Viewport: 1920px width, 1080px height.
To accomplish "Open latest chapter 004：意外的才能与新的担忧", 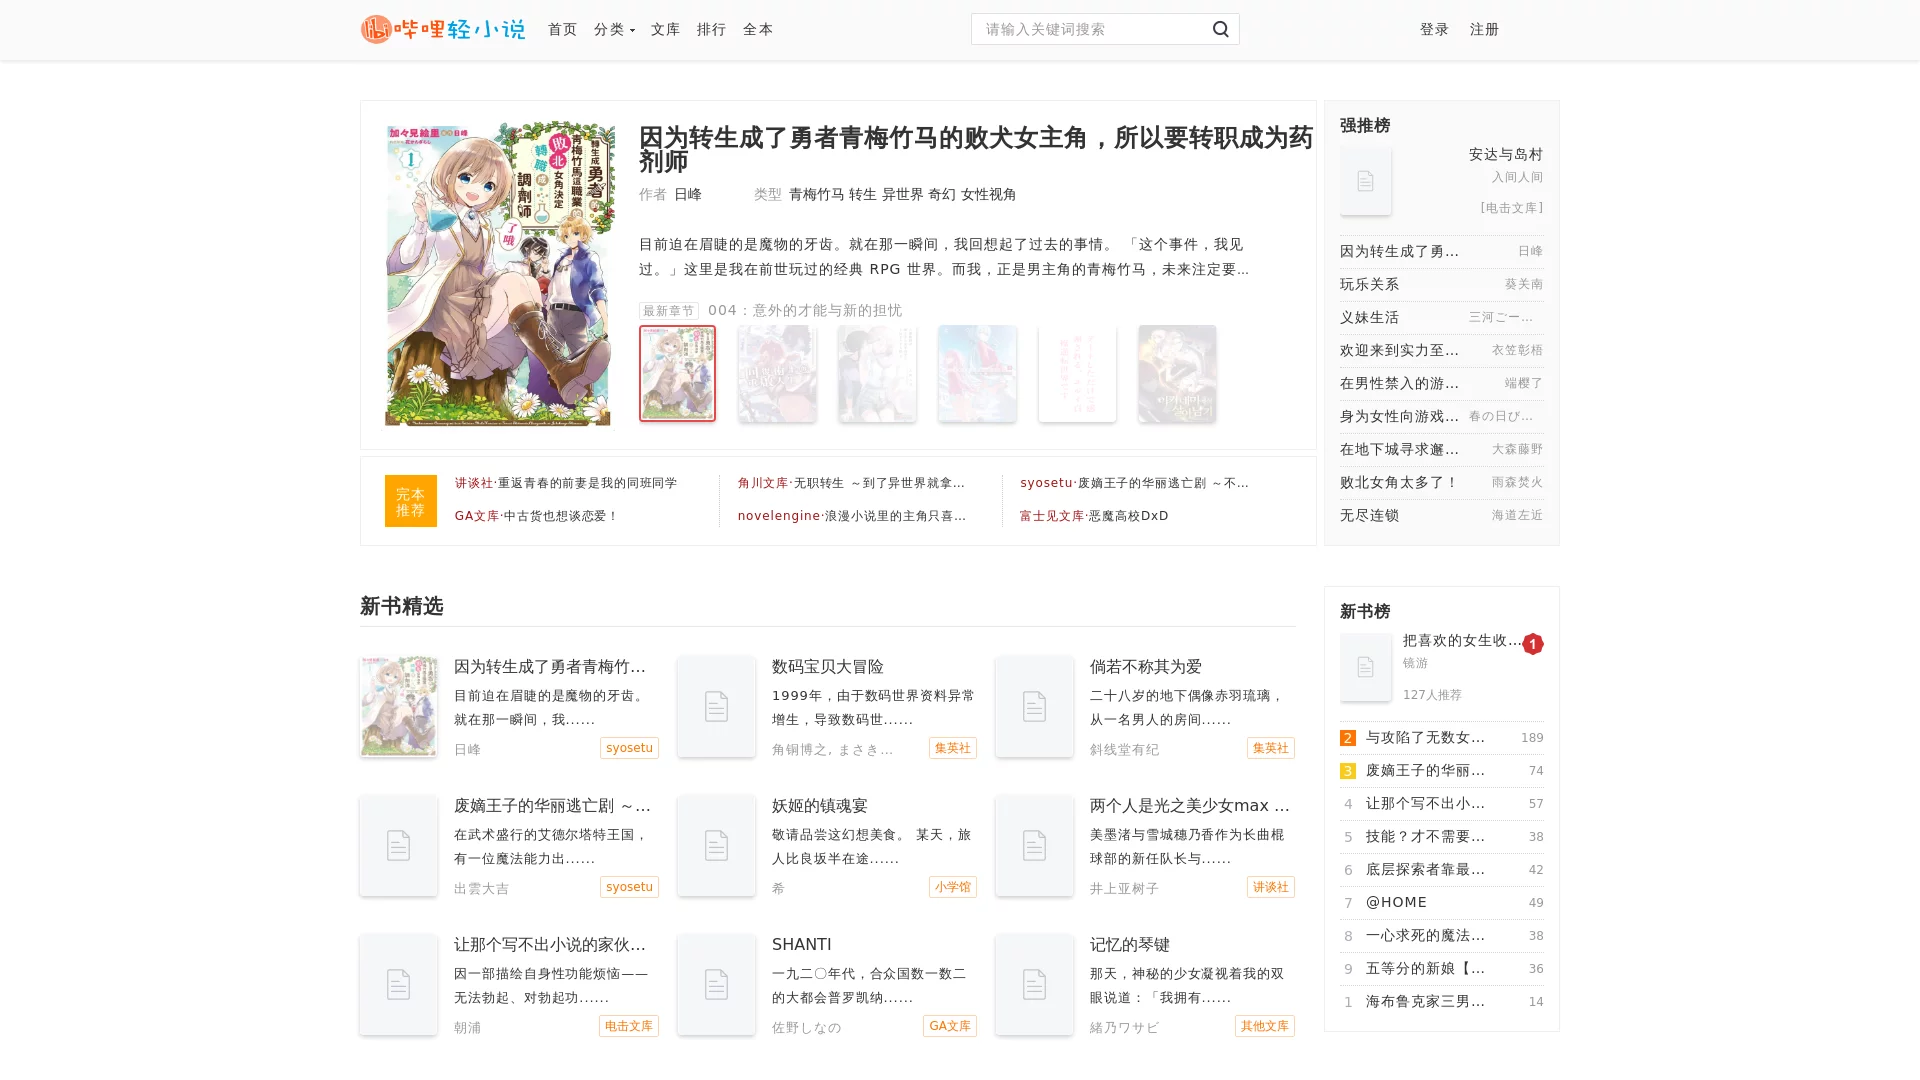I will pos(804,310).
